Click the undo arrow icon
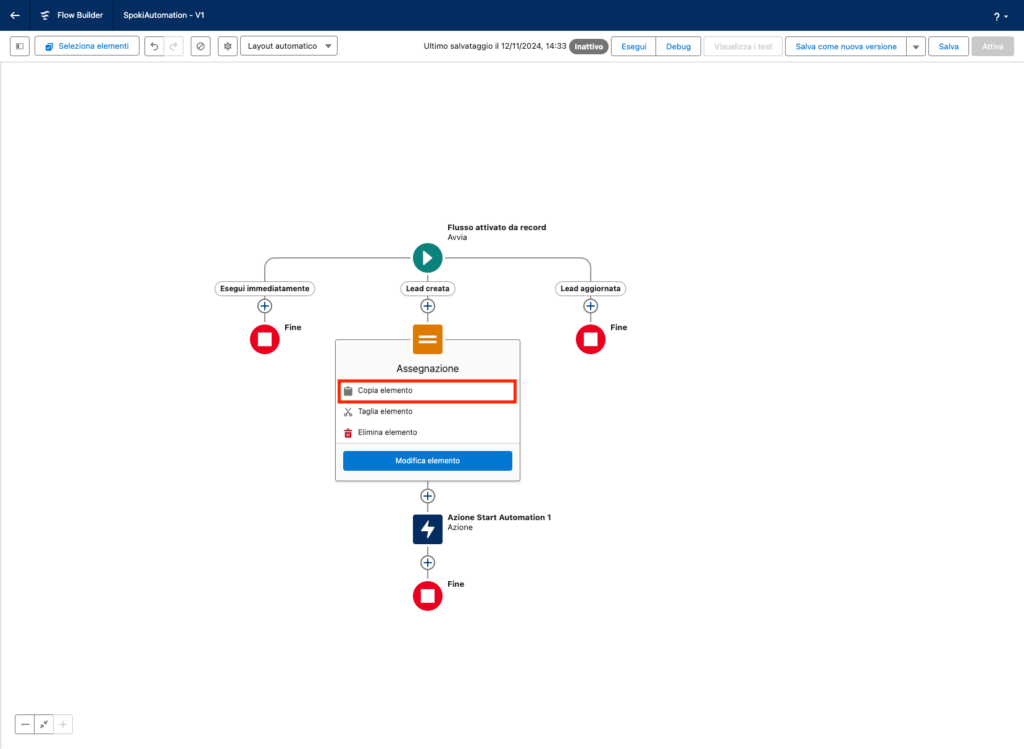Screen dimensions: 1024x749 click(154, 46)
